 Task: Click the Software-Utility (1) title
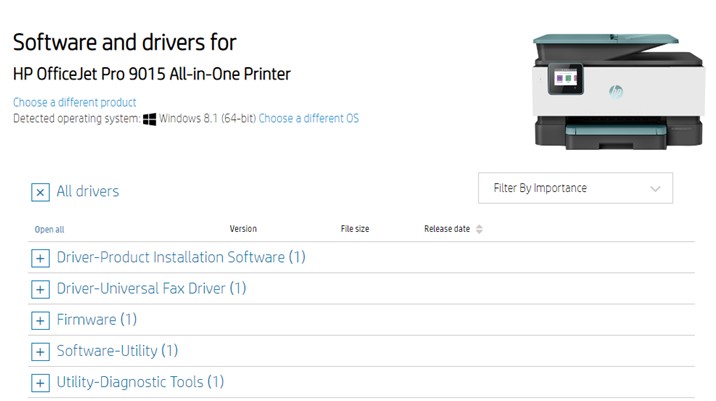[117, 350]
